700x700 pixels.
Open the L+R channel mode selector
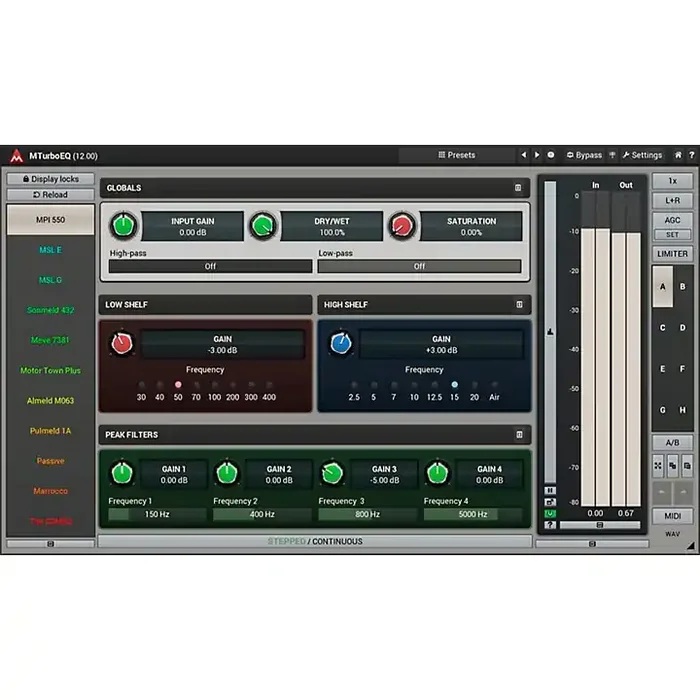(672, 200)
